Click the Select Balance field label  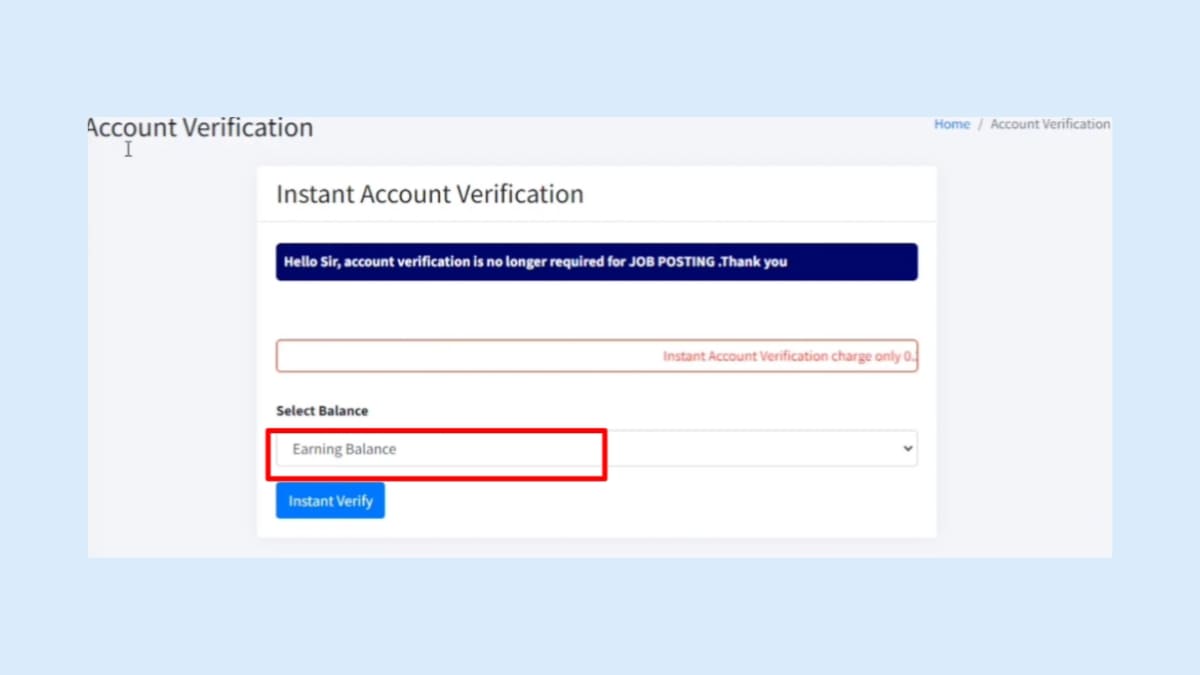tap(322, 411)
